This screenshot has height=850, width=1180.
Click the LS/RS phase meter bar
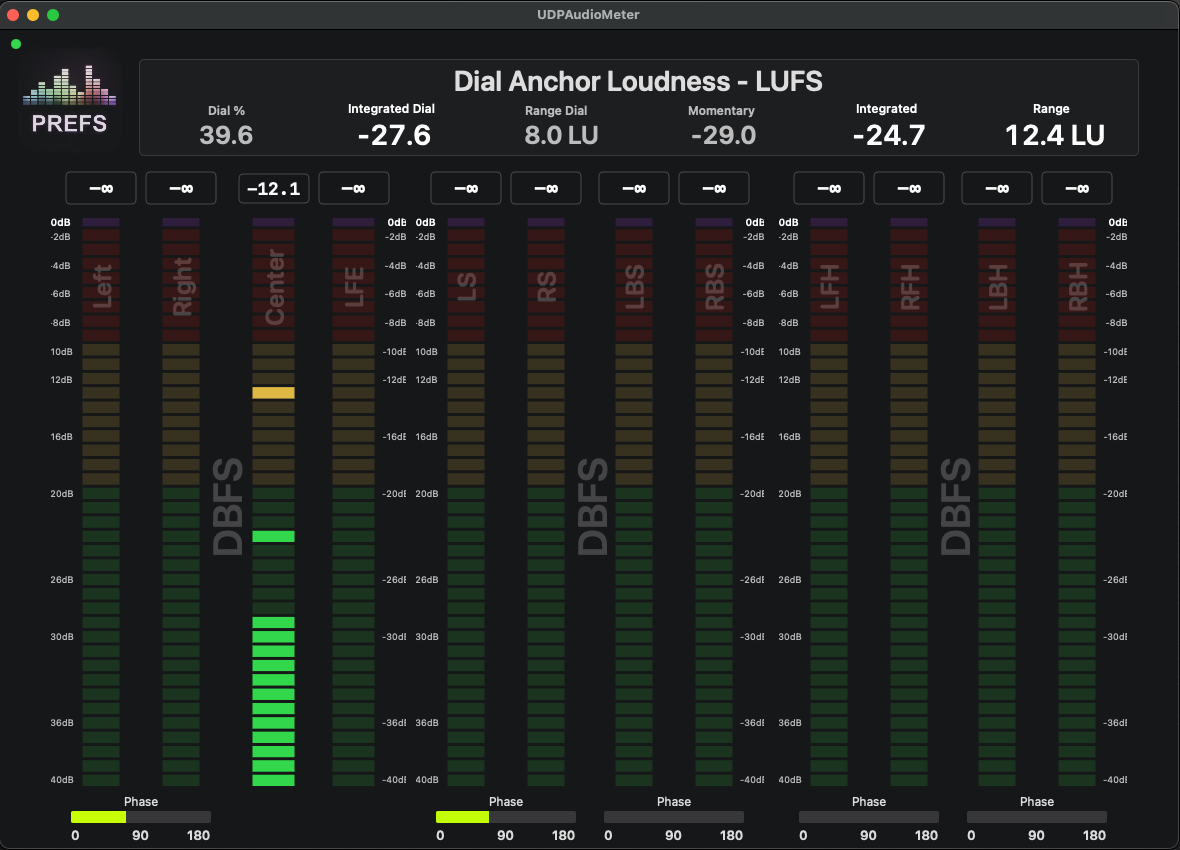506,817
